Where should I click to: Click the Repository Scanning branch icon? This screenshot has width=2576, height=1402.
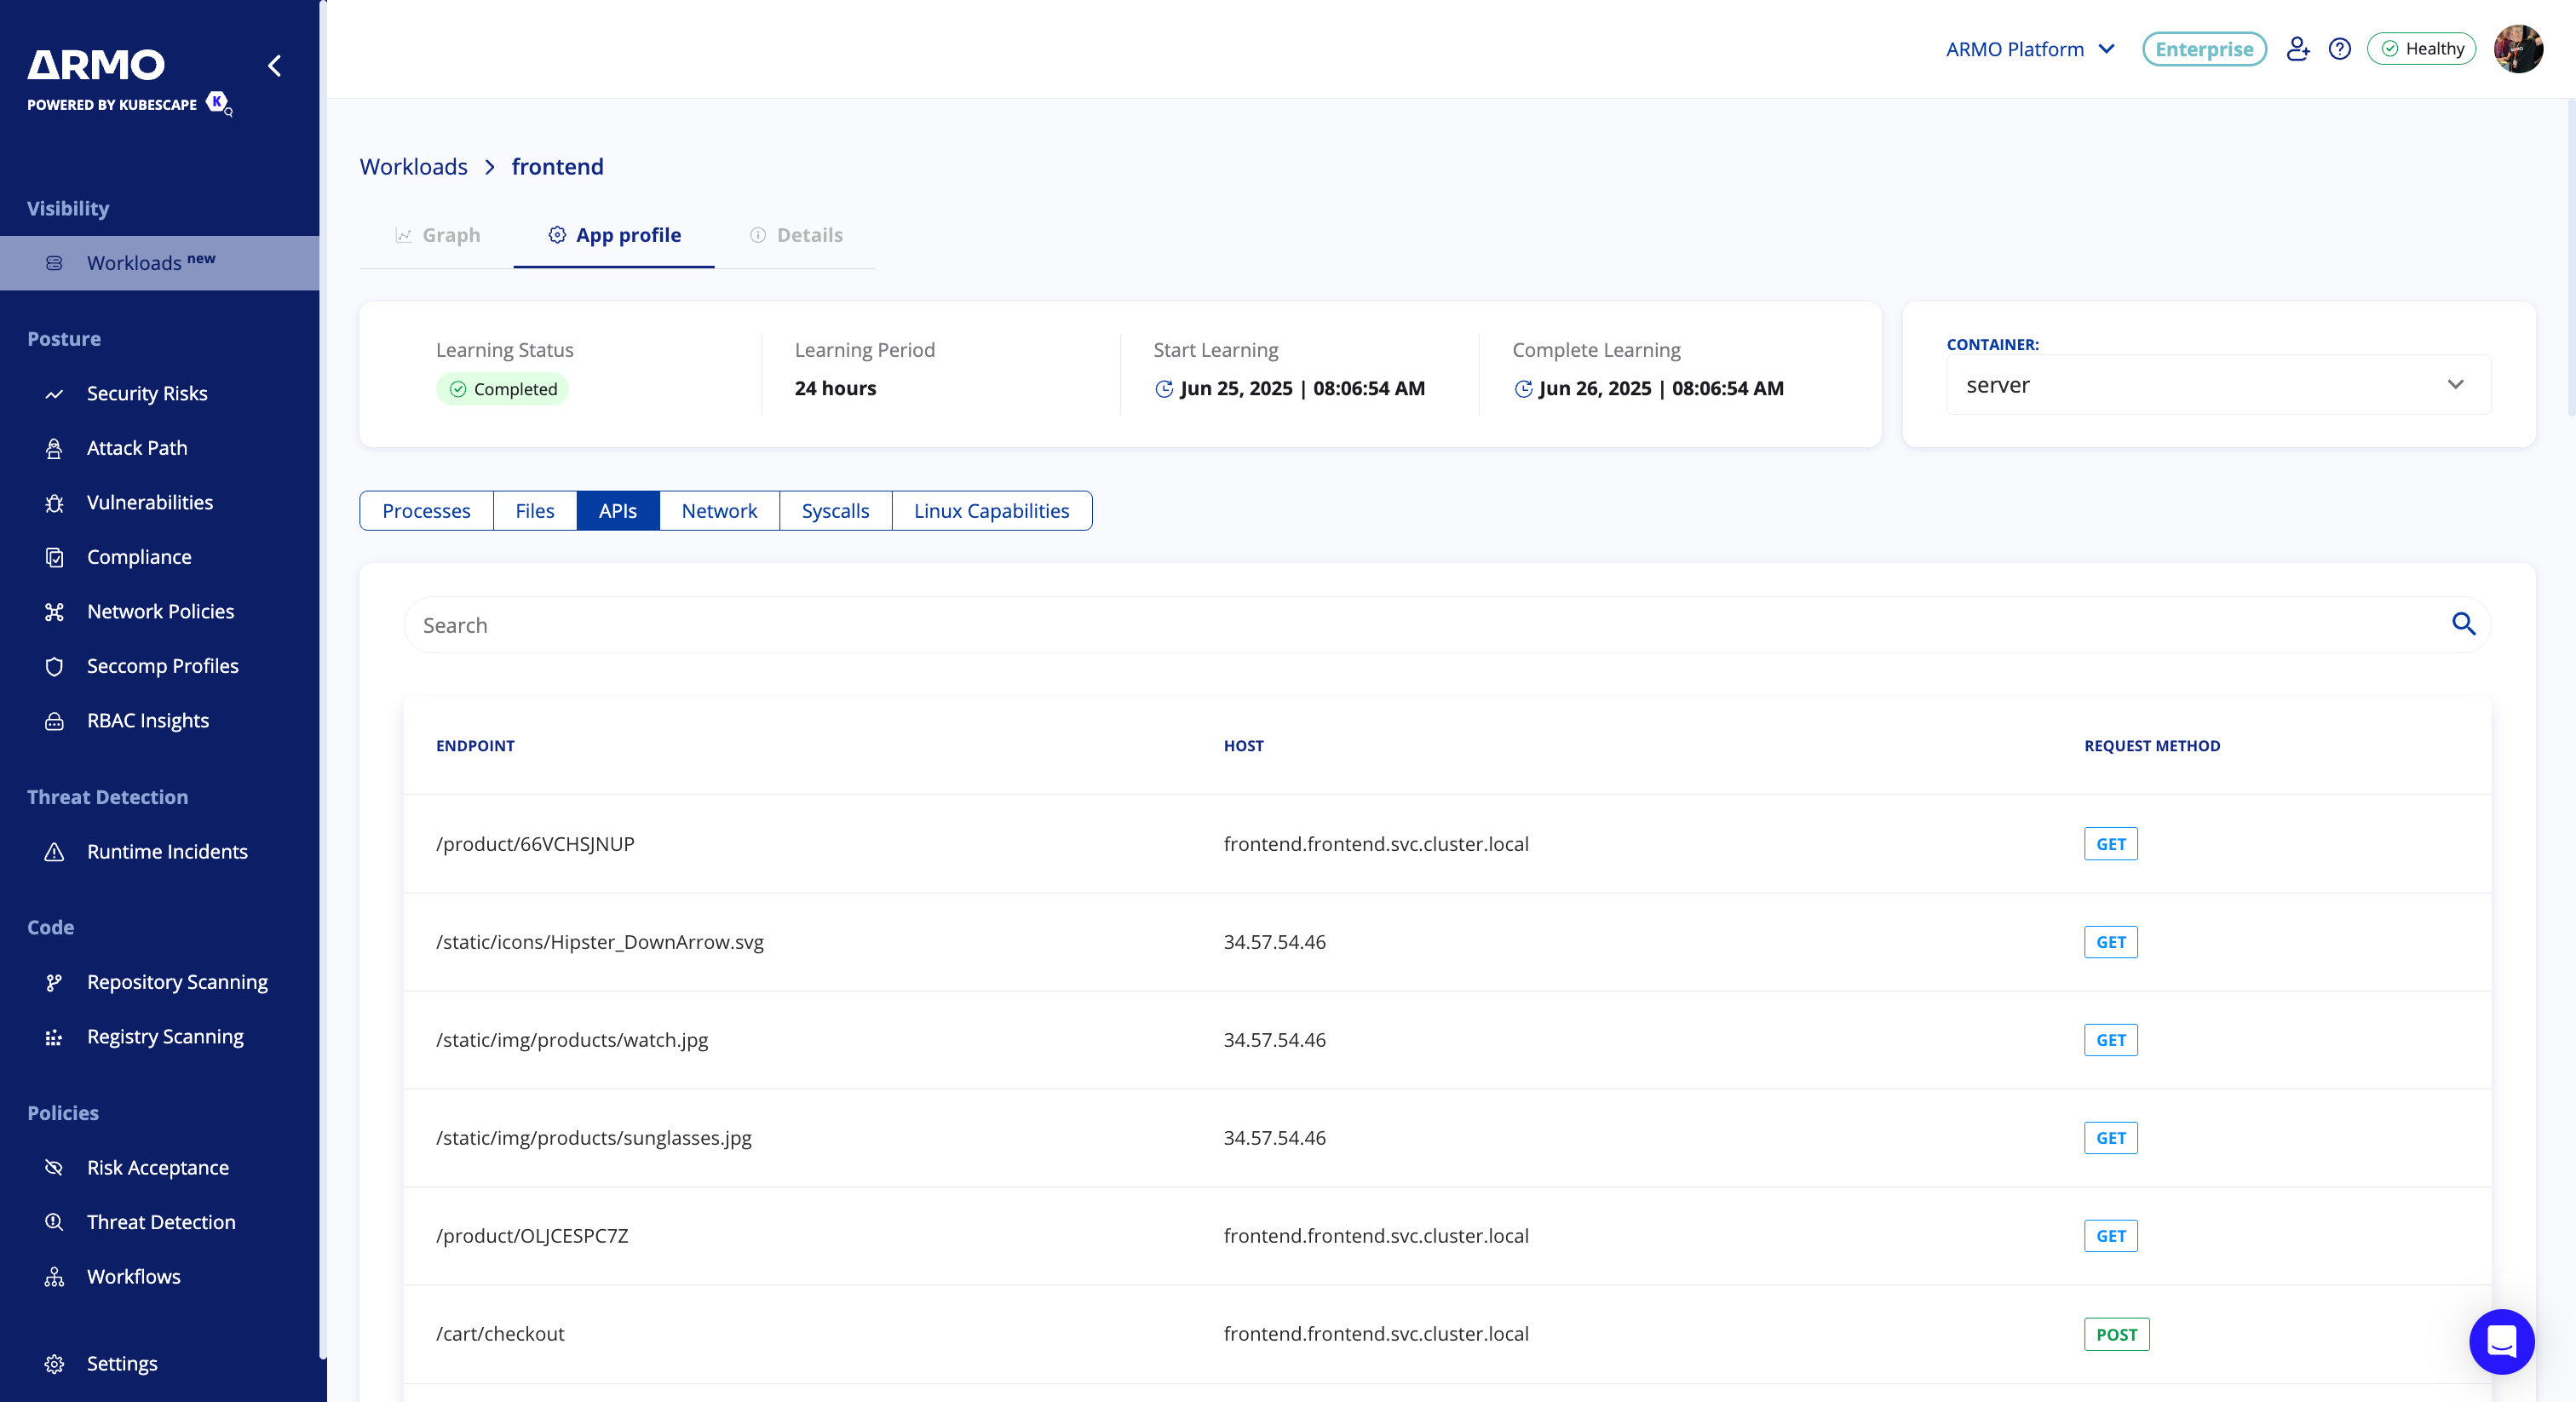click(x=54, y=982)
